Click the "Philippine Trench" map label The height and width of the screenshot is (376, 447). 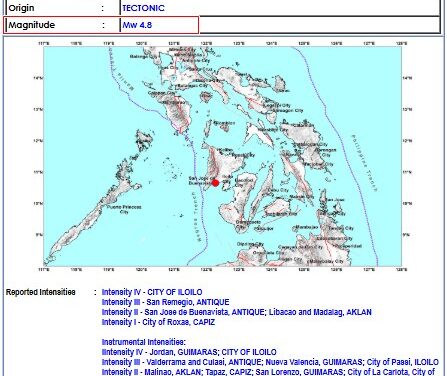[x=364, y=163]
